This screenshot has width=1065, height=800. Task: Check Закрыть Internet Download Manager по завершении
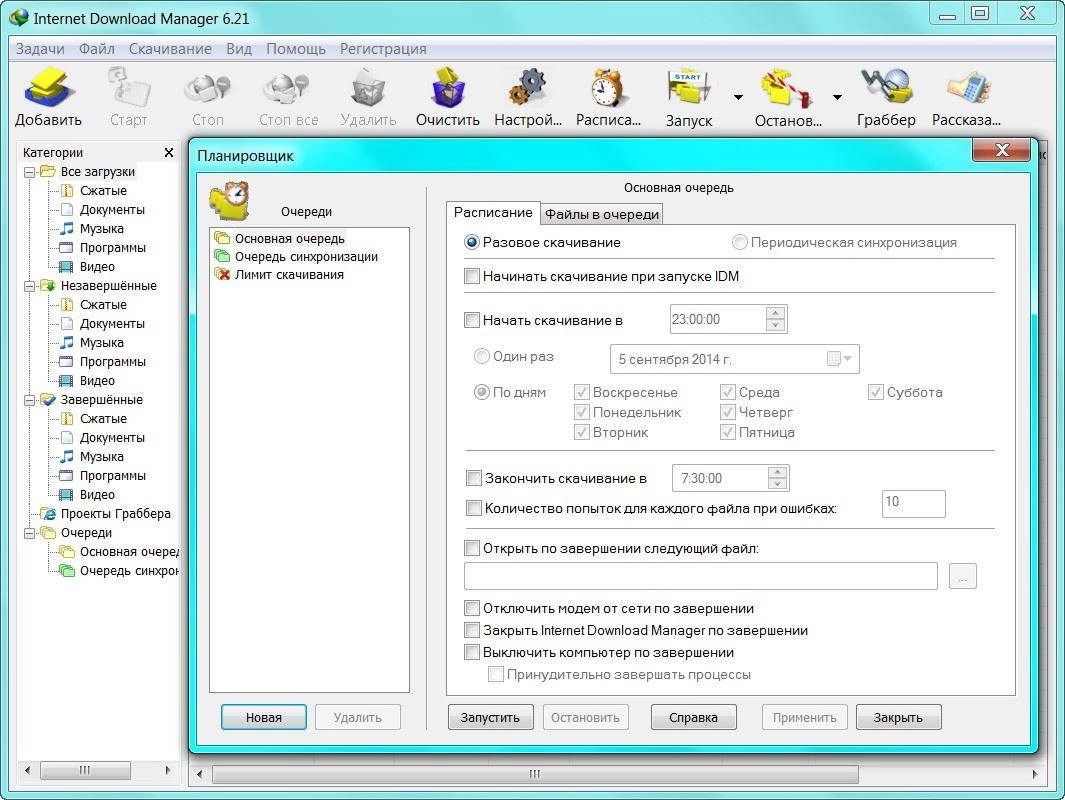471,630
